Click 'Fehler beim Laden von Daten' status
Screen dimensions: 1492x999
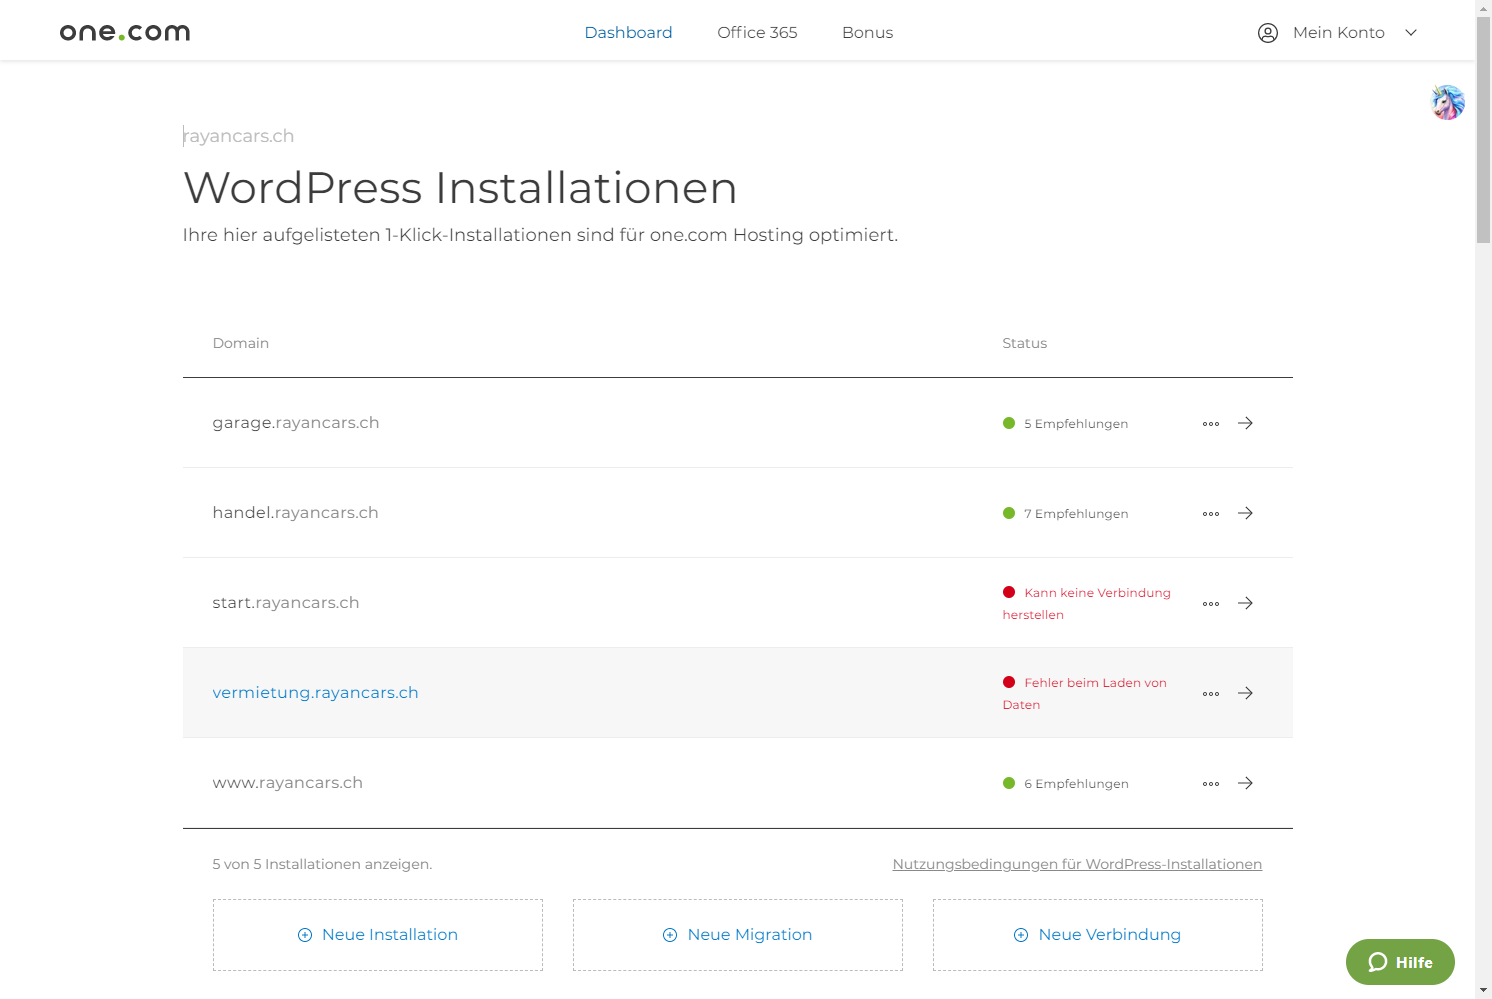coord(1085,693)
